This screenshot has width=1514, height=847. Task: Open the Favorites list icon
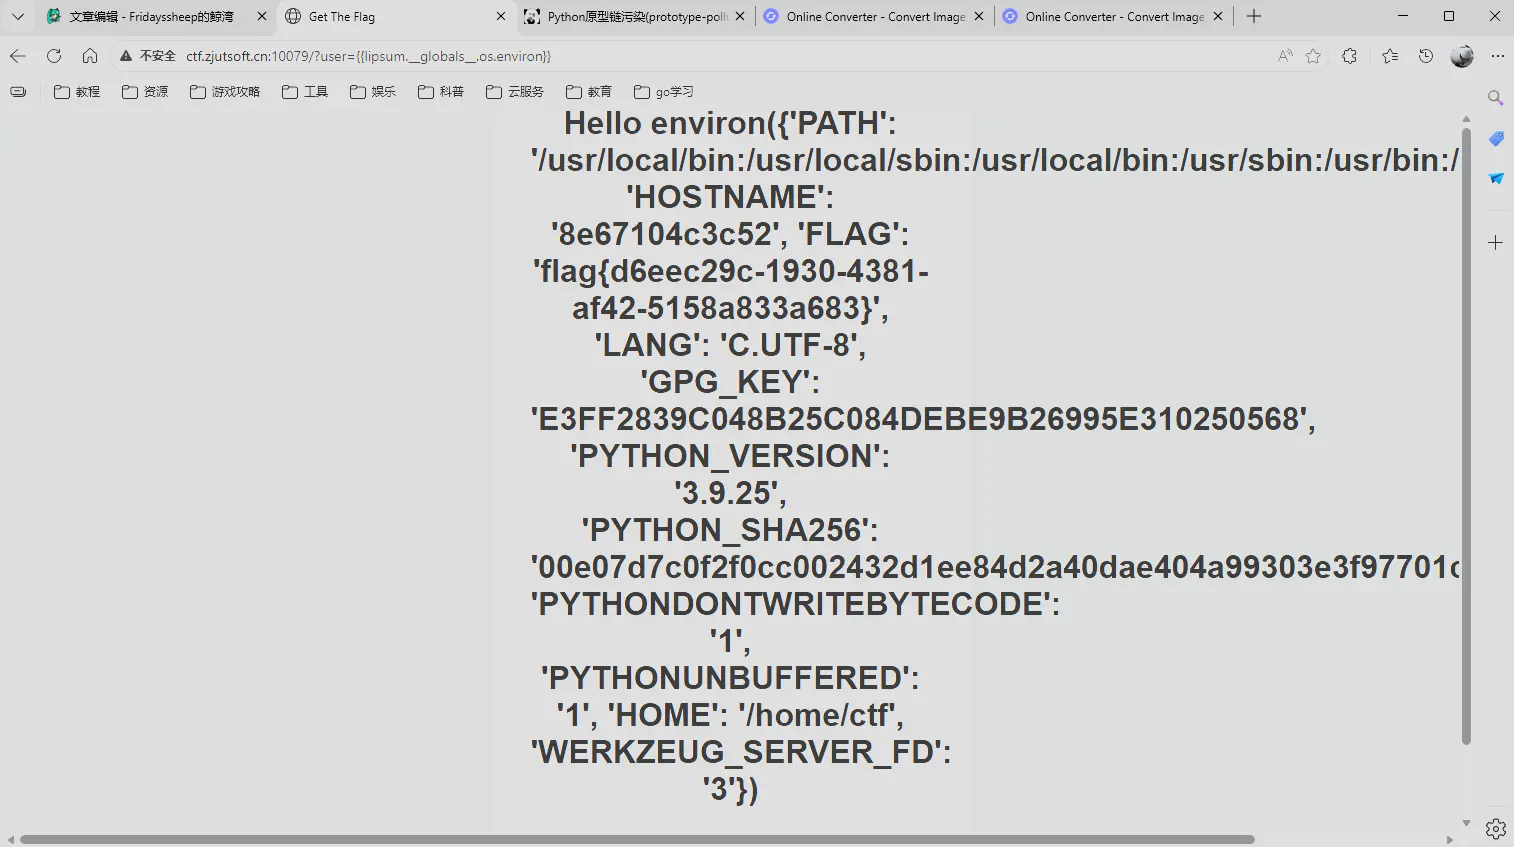click(x=1389, y=56)
